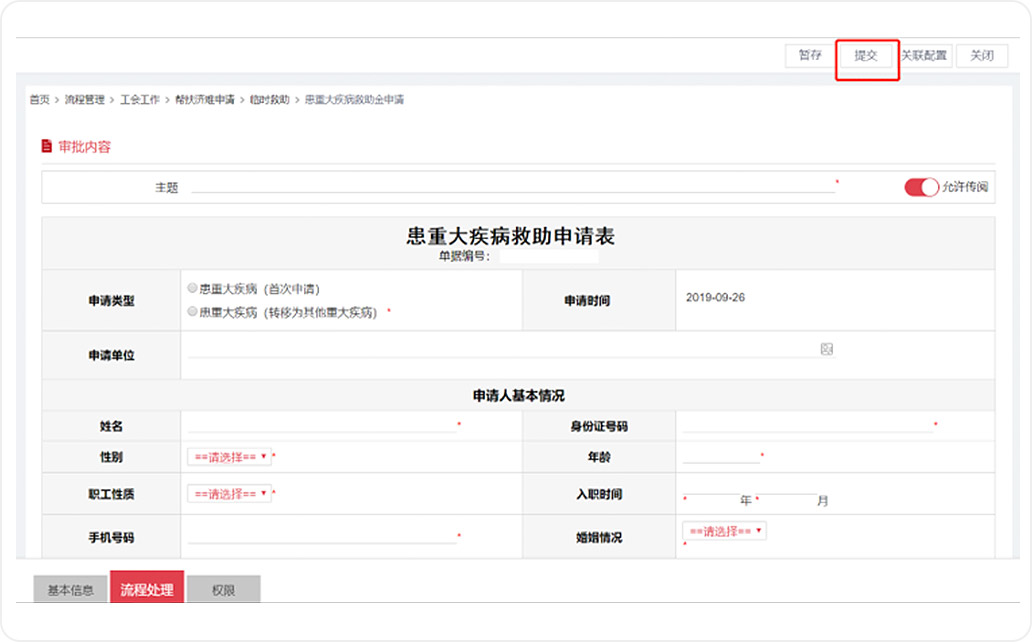Image resolution: width=1032 pixels, height=642 pixels.
Task: Choose 患重大疾病（转移为其他重大疾病） radio option
Action: pyautogui.click(x=192, y=312)
